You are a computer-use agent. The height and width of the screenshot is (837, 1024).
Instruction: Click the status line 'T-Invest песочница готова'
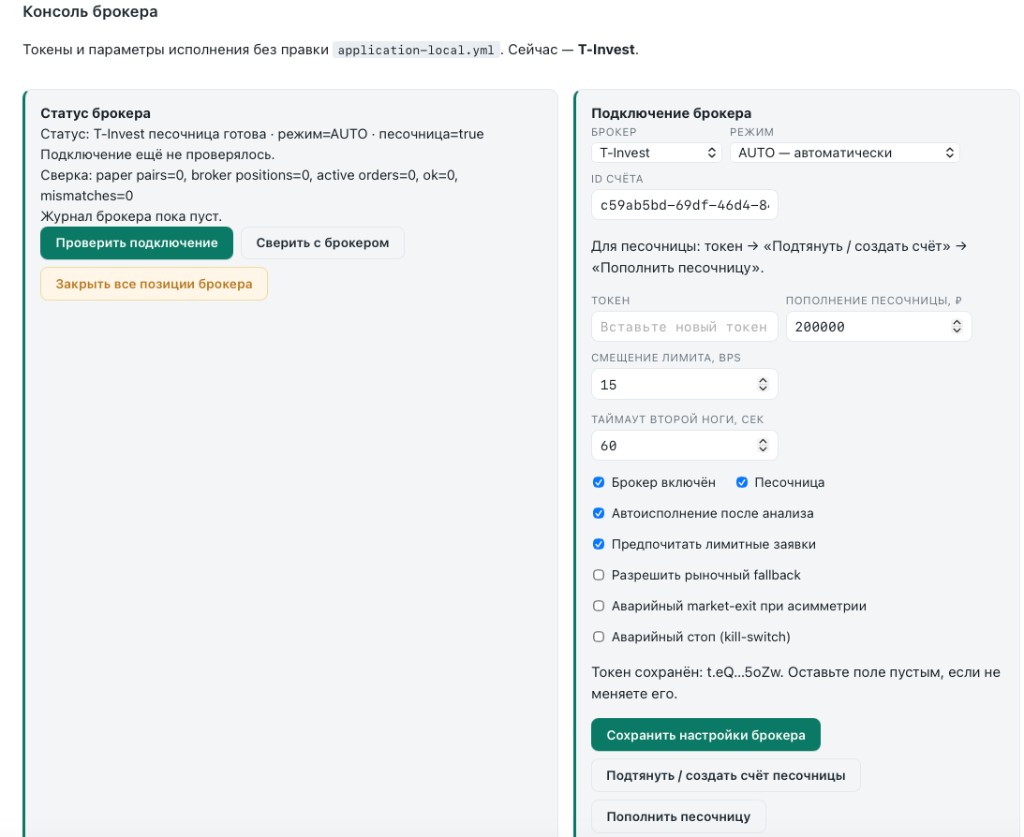(262, 134)
